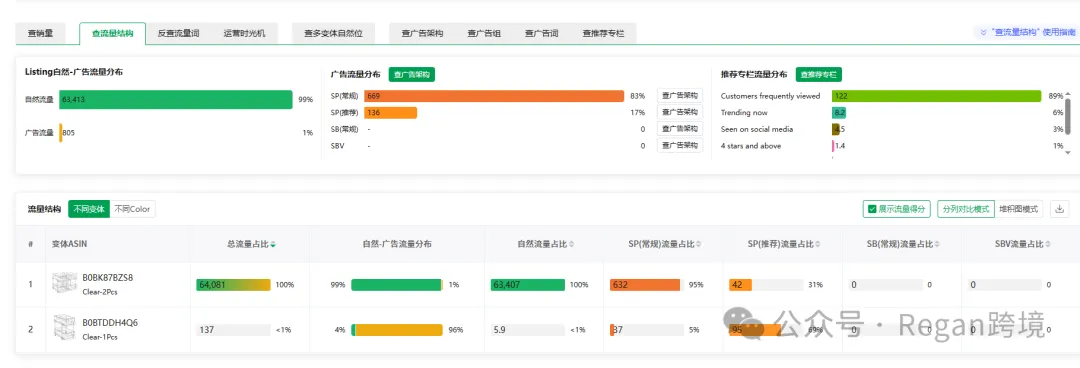This screenshot has width=1080, height=368.
Task: Click natural-ad distribution bar for Clear-1Pcs
Action: point(397,329)
